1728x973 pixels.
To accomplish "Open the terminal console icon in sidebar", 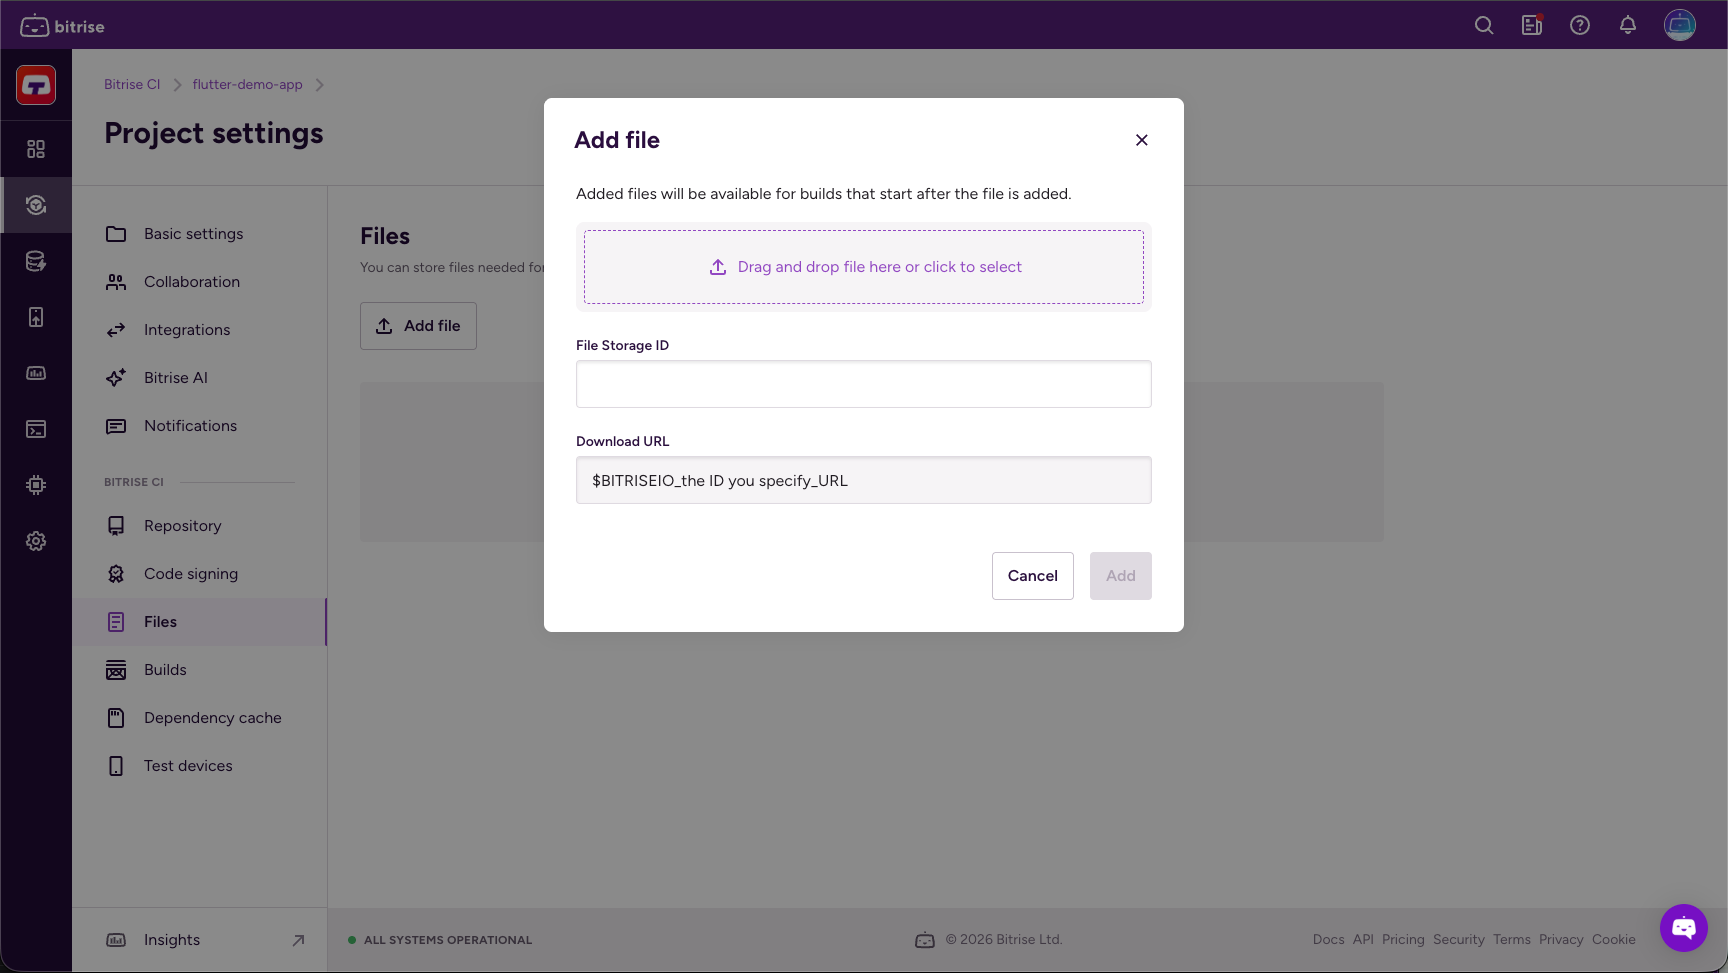I will pyautogui.click(x=36, y=429).
